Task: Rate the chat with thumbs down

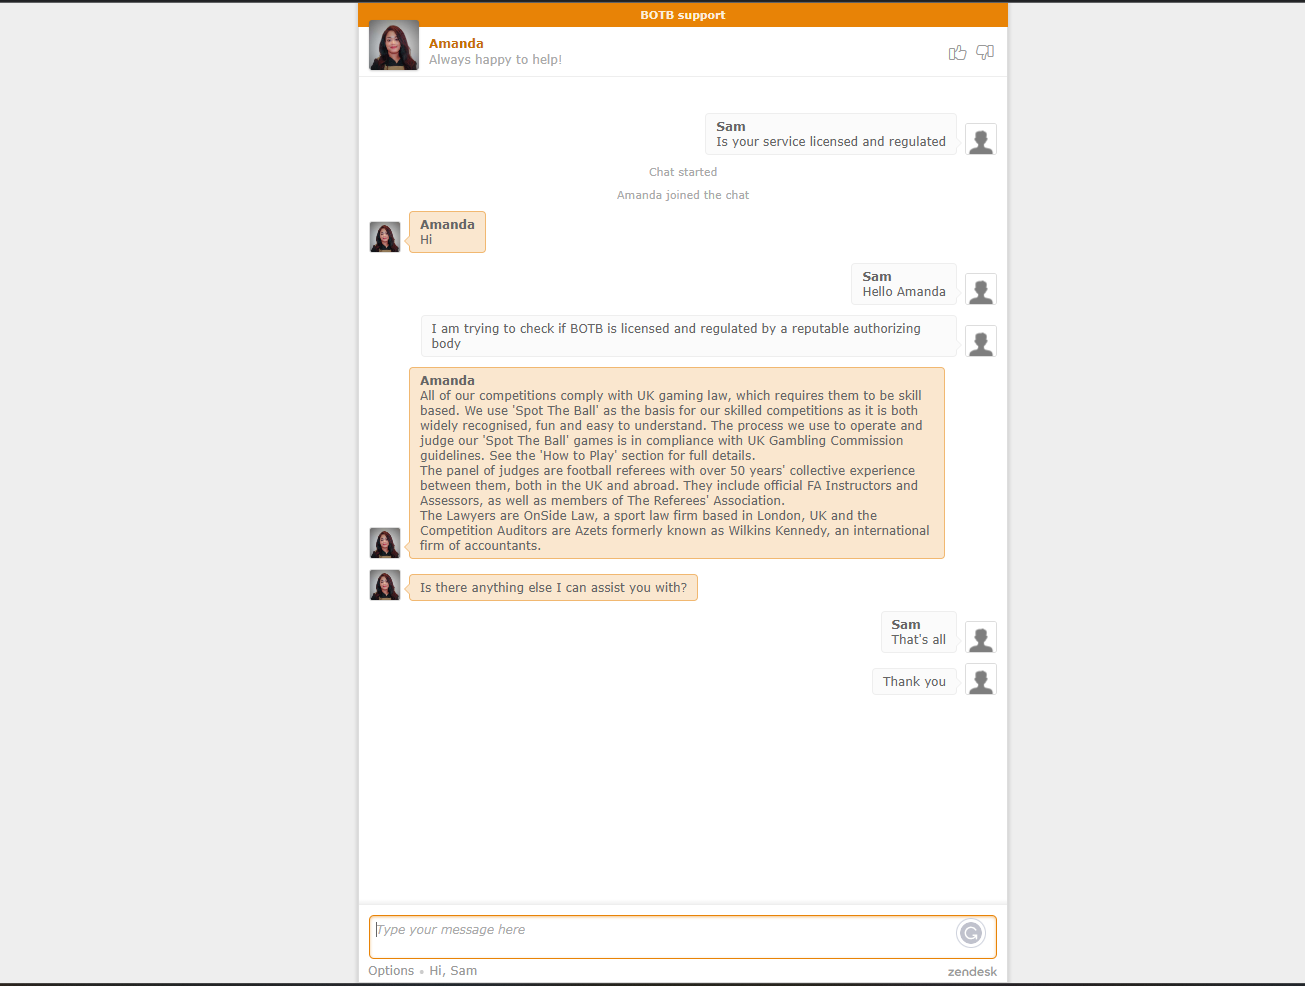Action: (985, 53)
